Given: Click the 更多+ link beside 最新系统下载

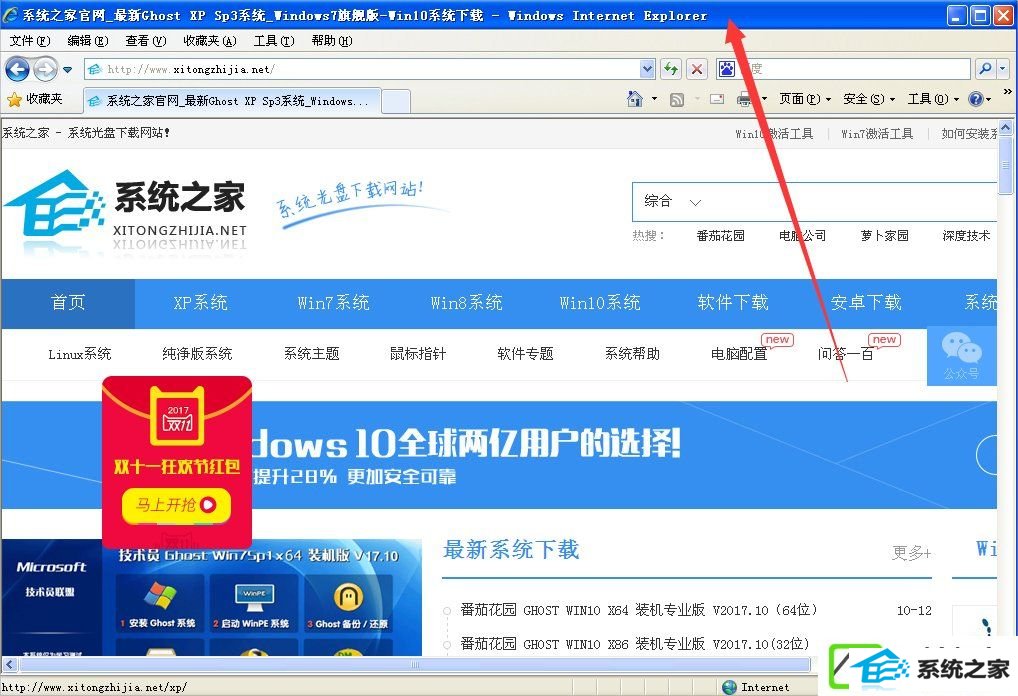Looking at the screenshot, I should click(x=912, y=553).
